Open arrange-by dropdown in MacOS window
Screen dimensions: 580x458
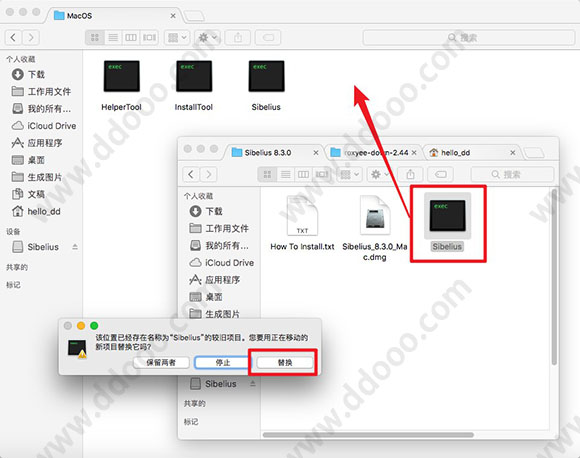[x=177, y=37]
